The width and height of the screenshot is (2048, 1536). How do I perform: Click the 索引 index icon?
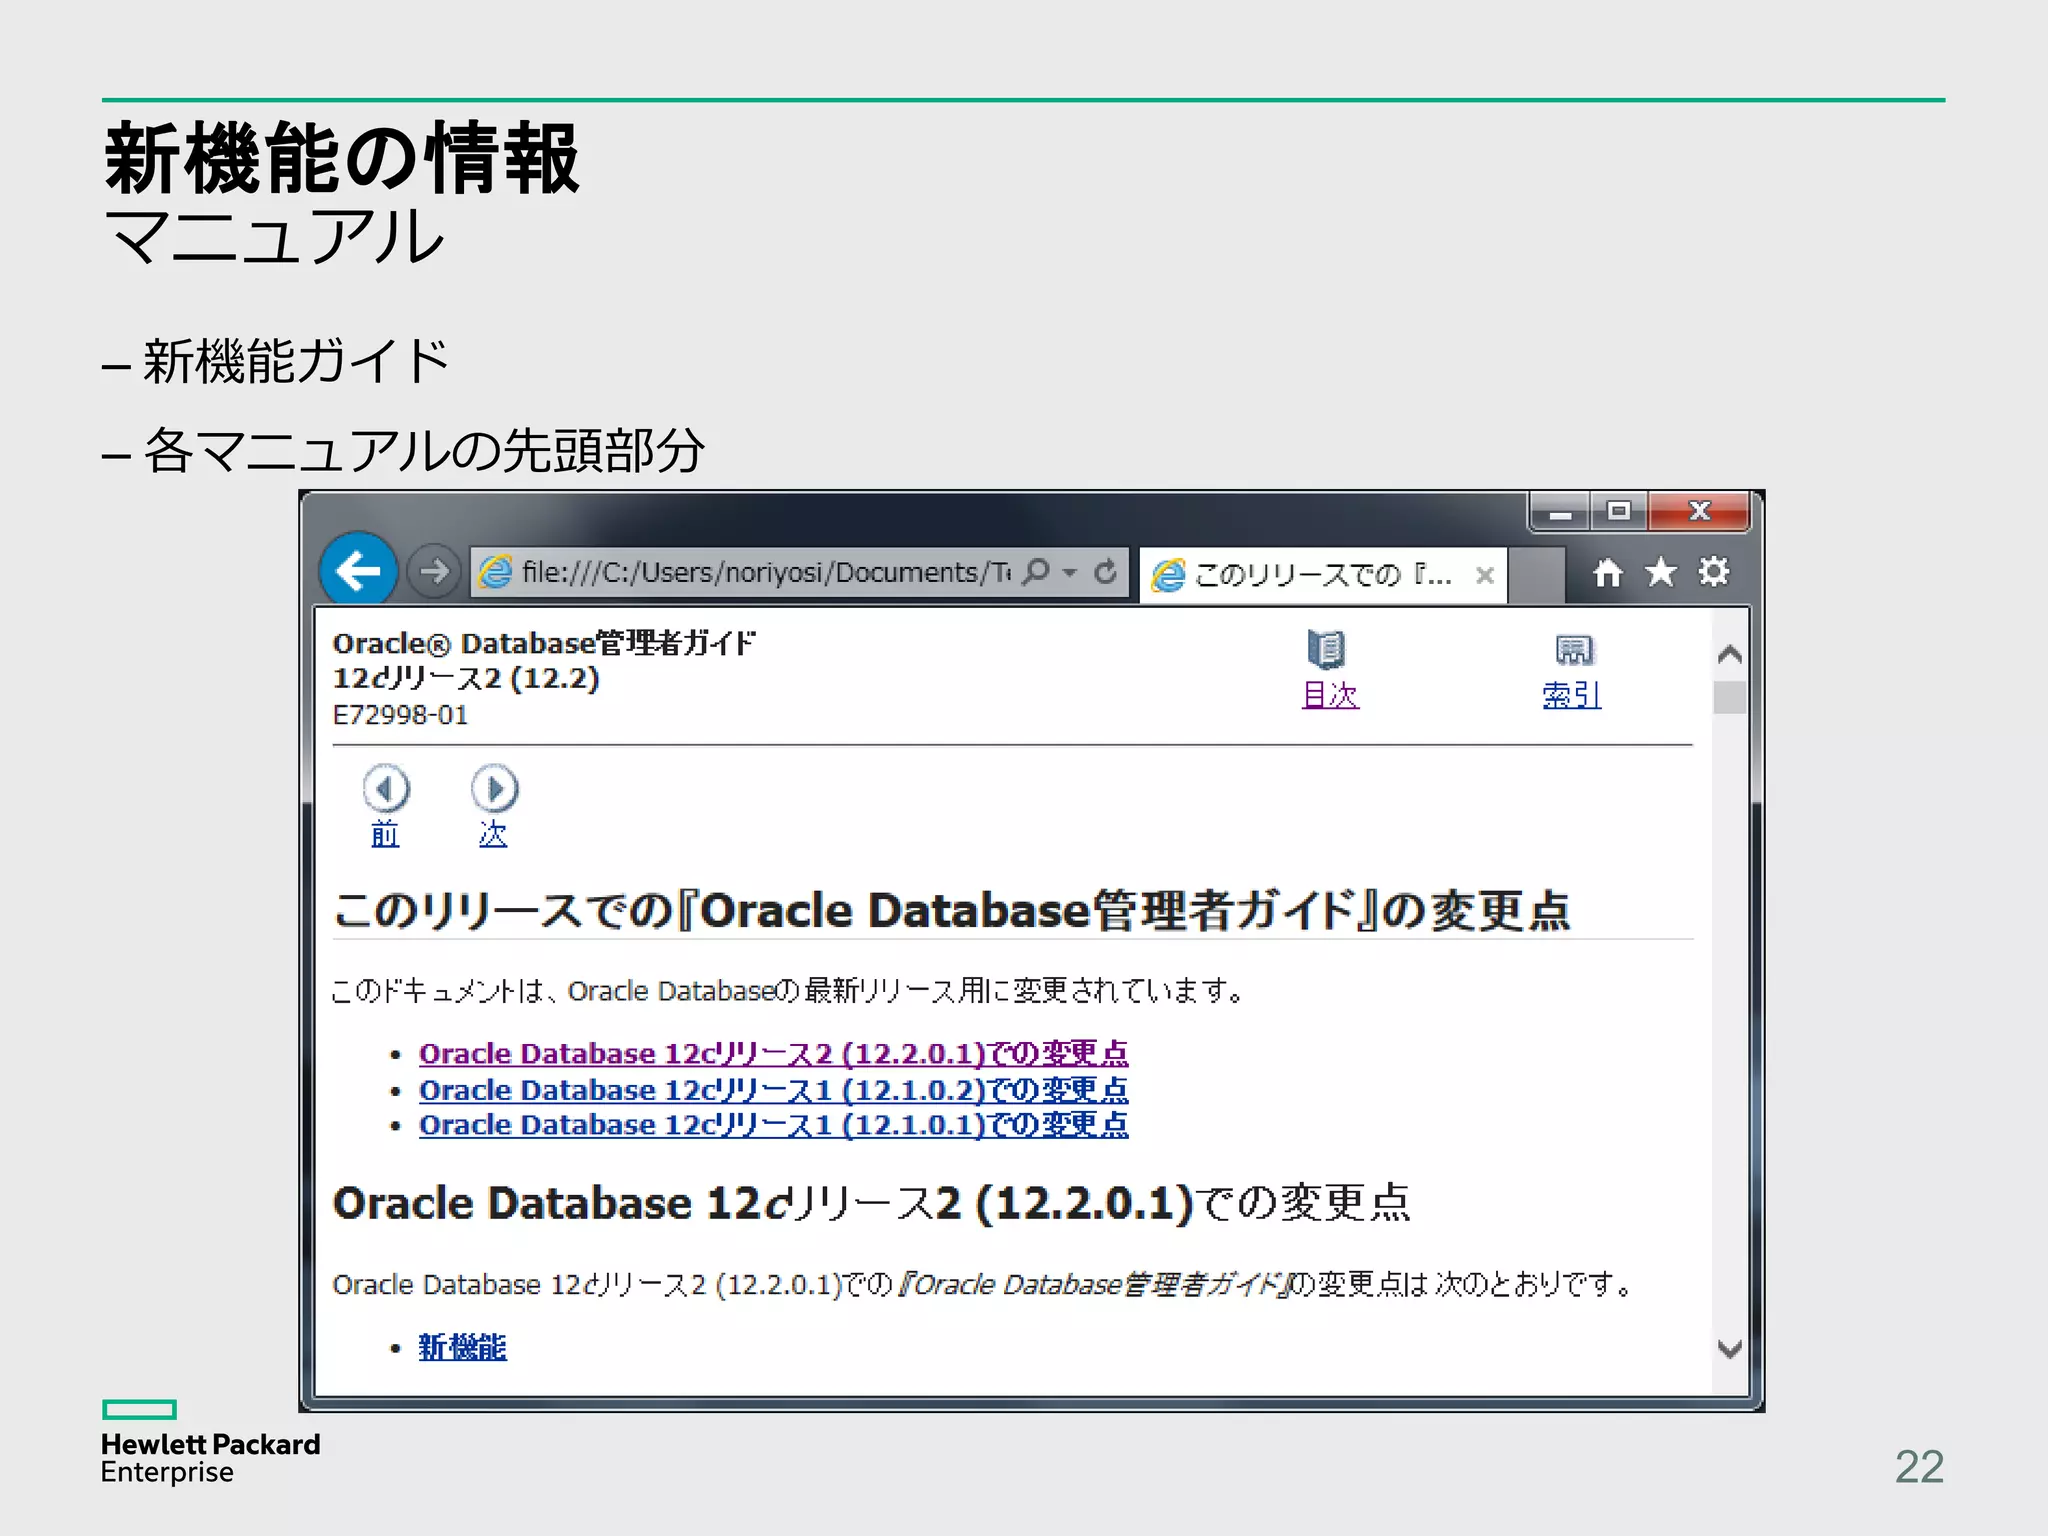coord(1573,651)
